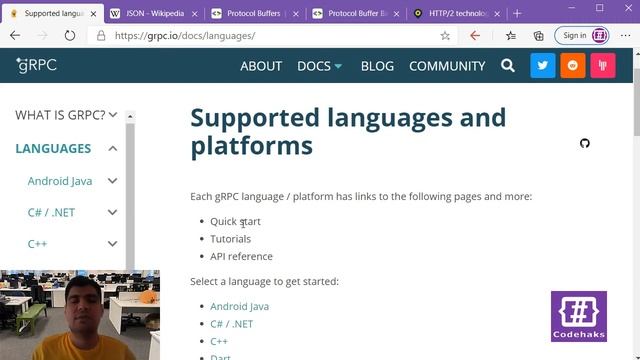640x360 pixels.
Task: Switch to the HTTP/2 technology tab
Action: 457,13
